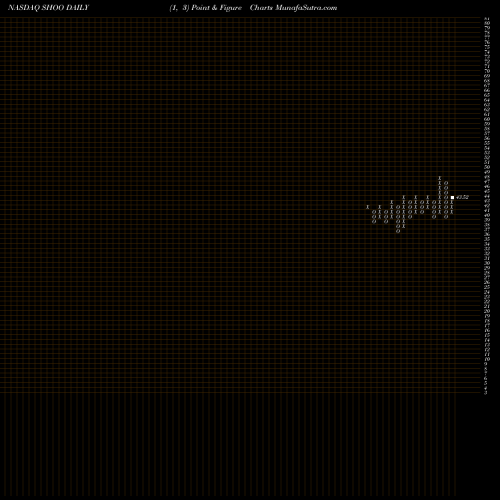Click the leftmost single X on the chart
Image resolution: width=500 pixels, height=500 pixels.
pos(368,207)
